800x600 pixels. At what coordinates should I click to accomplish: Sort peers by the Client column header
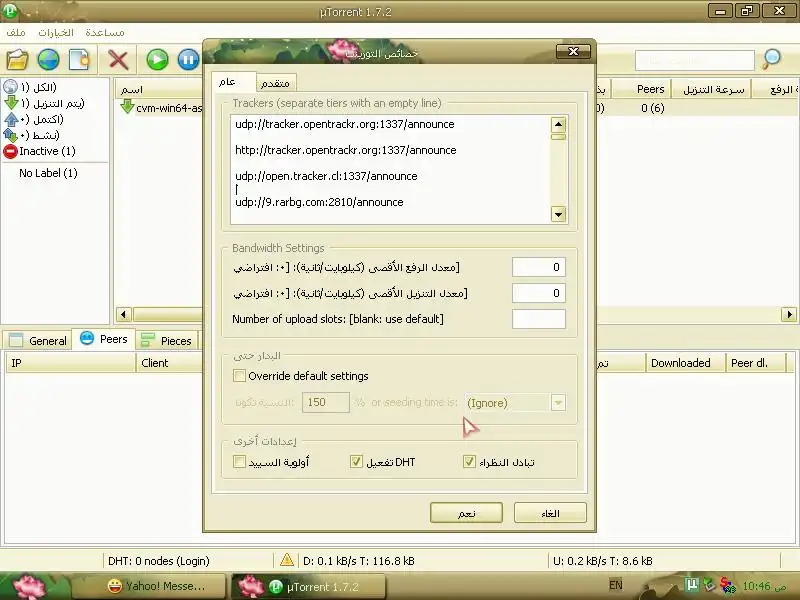coord(170,363)
